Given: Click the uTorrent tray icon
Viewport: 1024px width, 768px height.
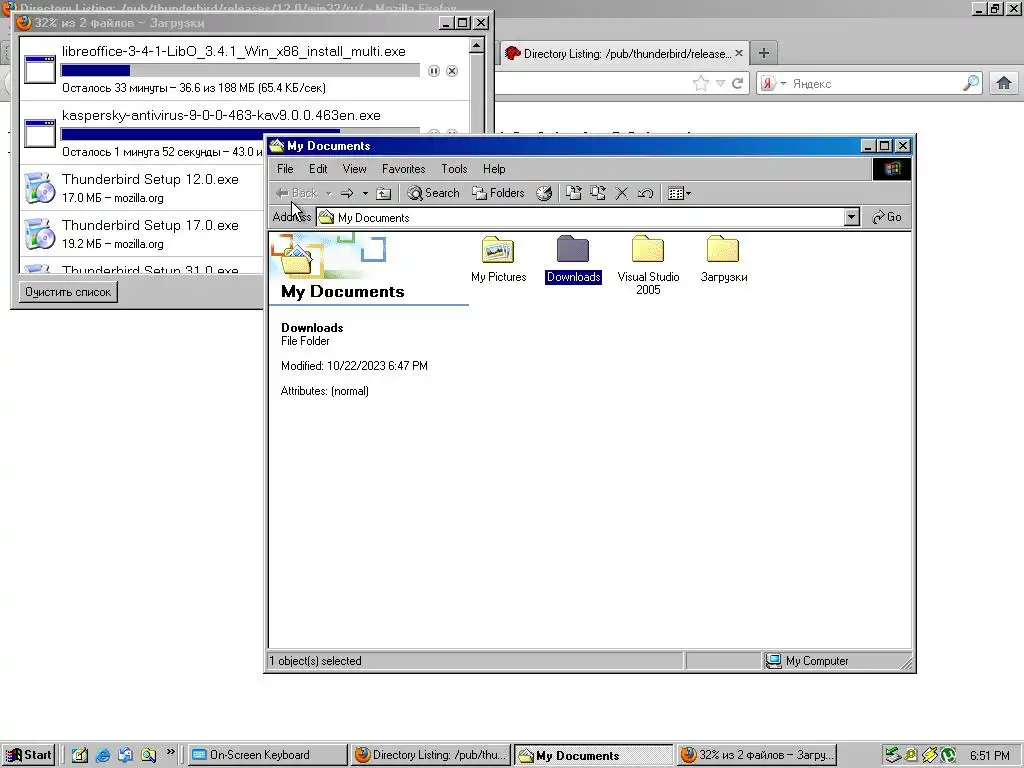Looking at the screenshot, I should (x=947, y=756).
